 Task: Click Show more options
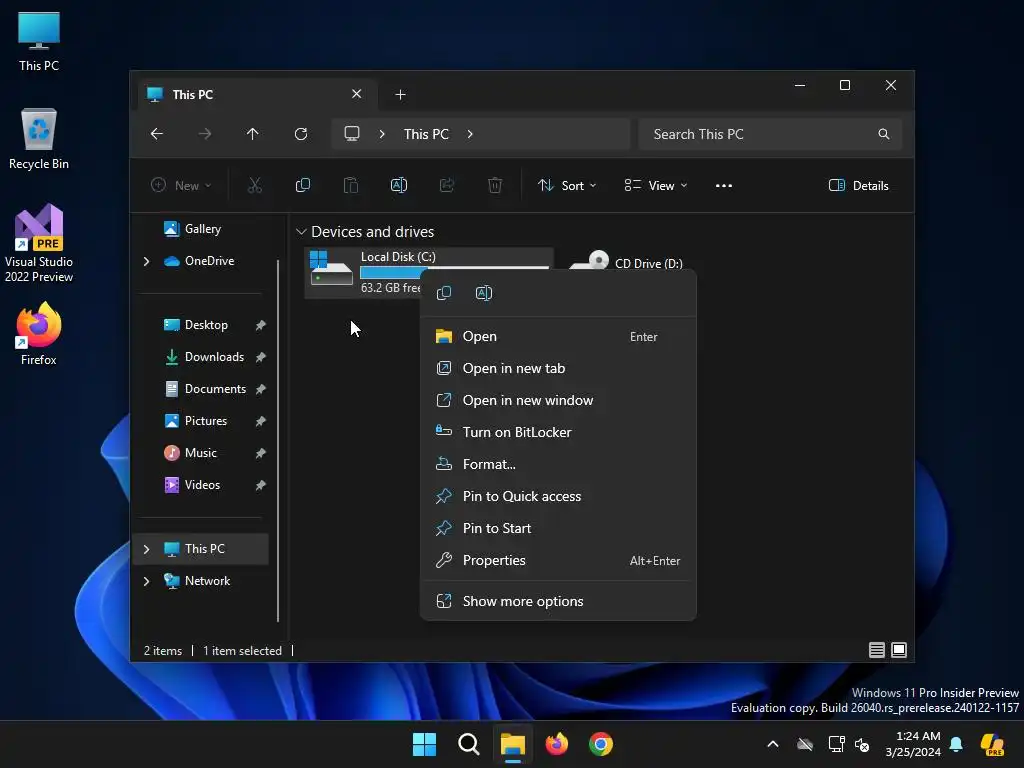pos(558,601)
